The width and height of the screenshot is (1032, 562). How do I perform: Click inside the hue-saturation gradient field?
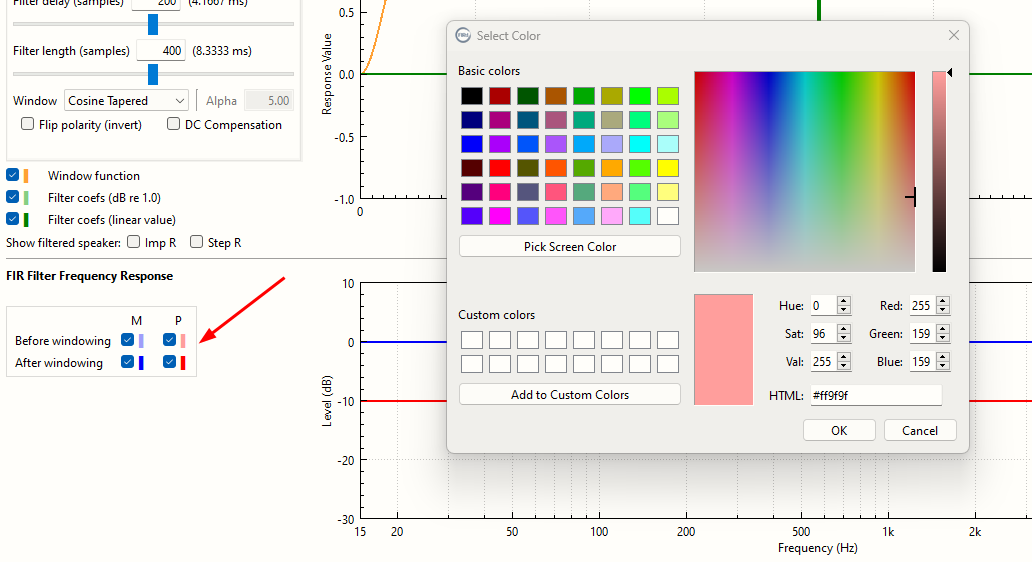point(804,171)
